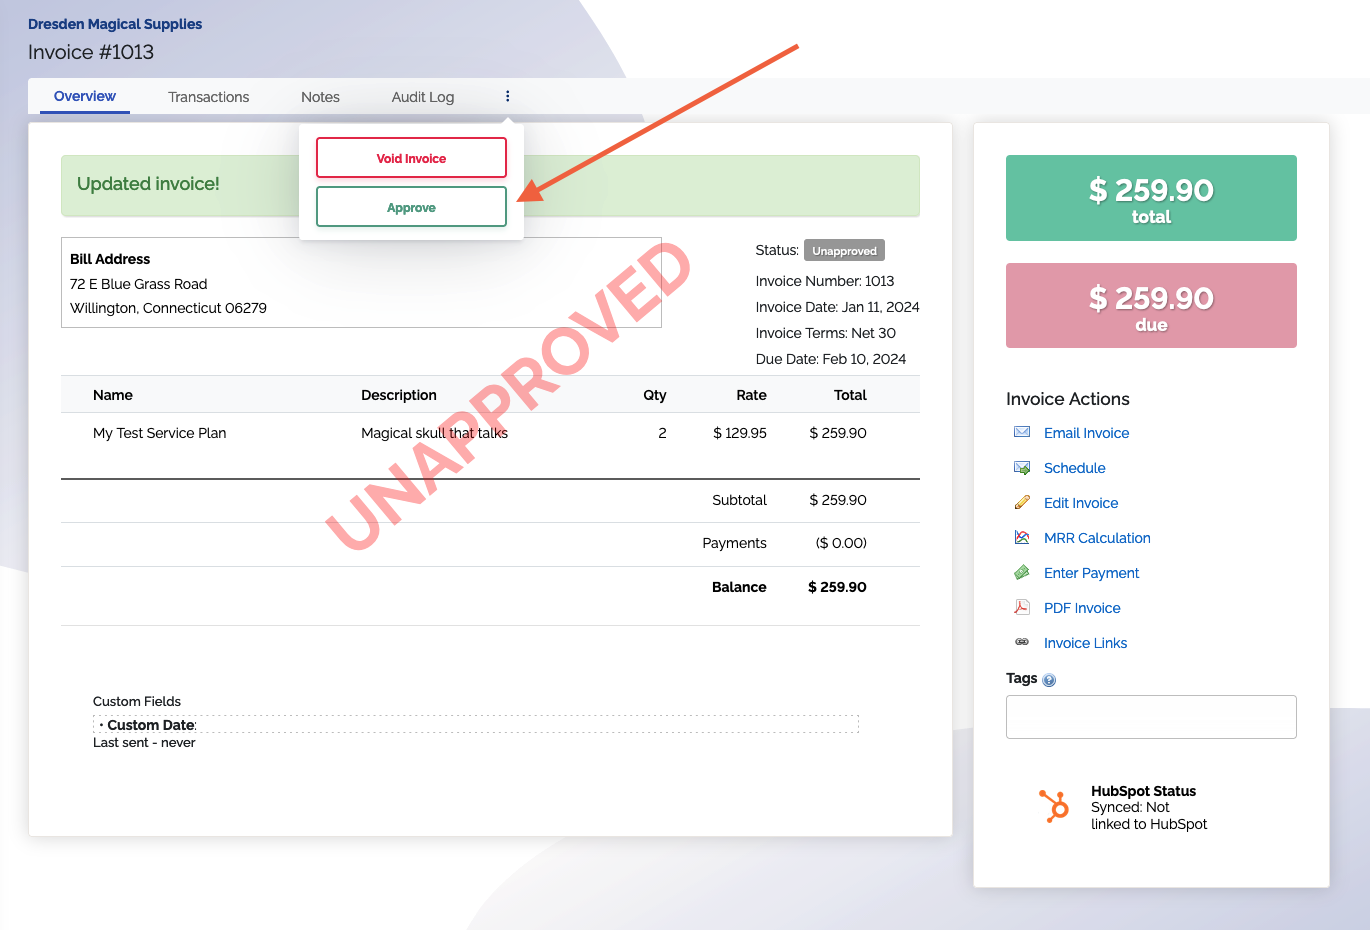The width and height of the screenshot is (1370, 930).
Task: Click the HubSpot sprocket logo
Action: pos(1053,806)
